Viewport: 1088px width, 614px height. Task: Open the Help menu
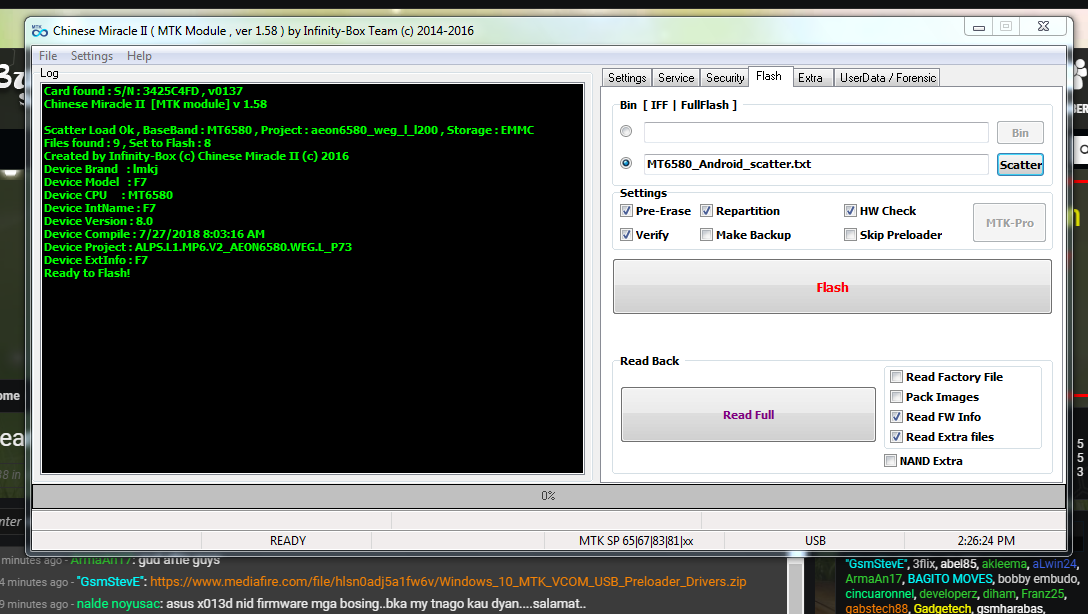[x=139, y=56]
